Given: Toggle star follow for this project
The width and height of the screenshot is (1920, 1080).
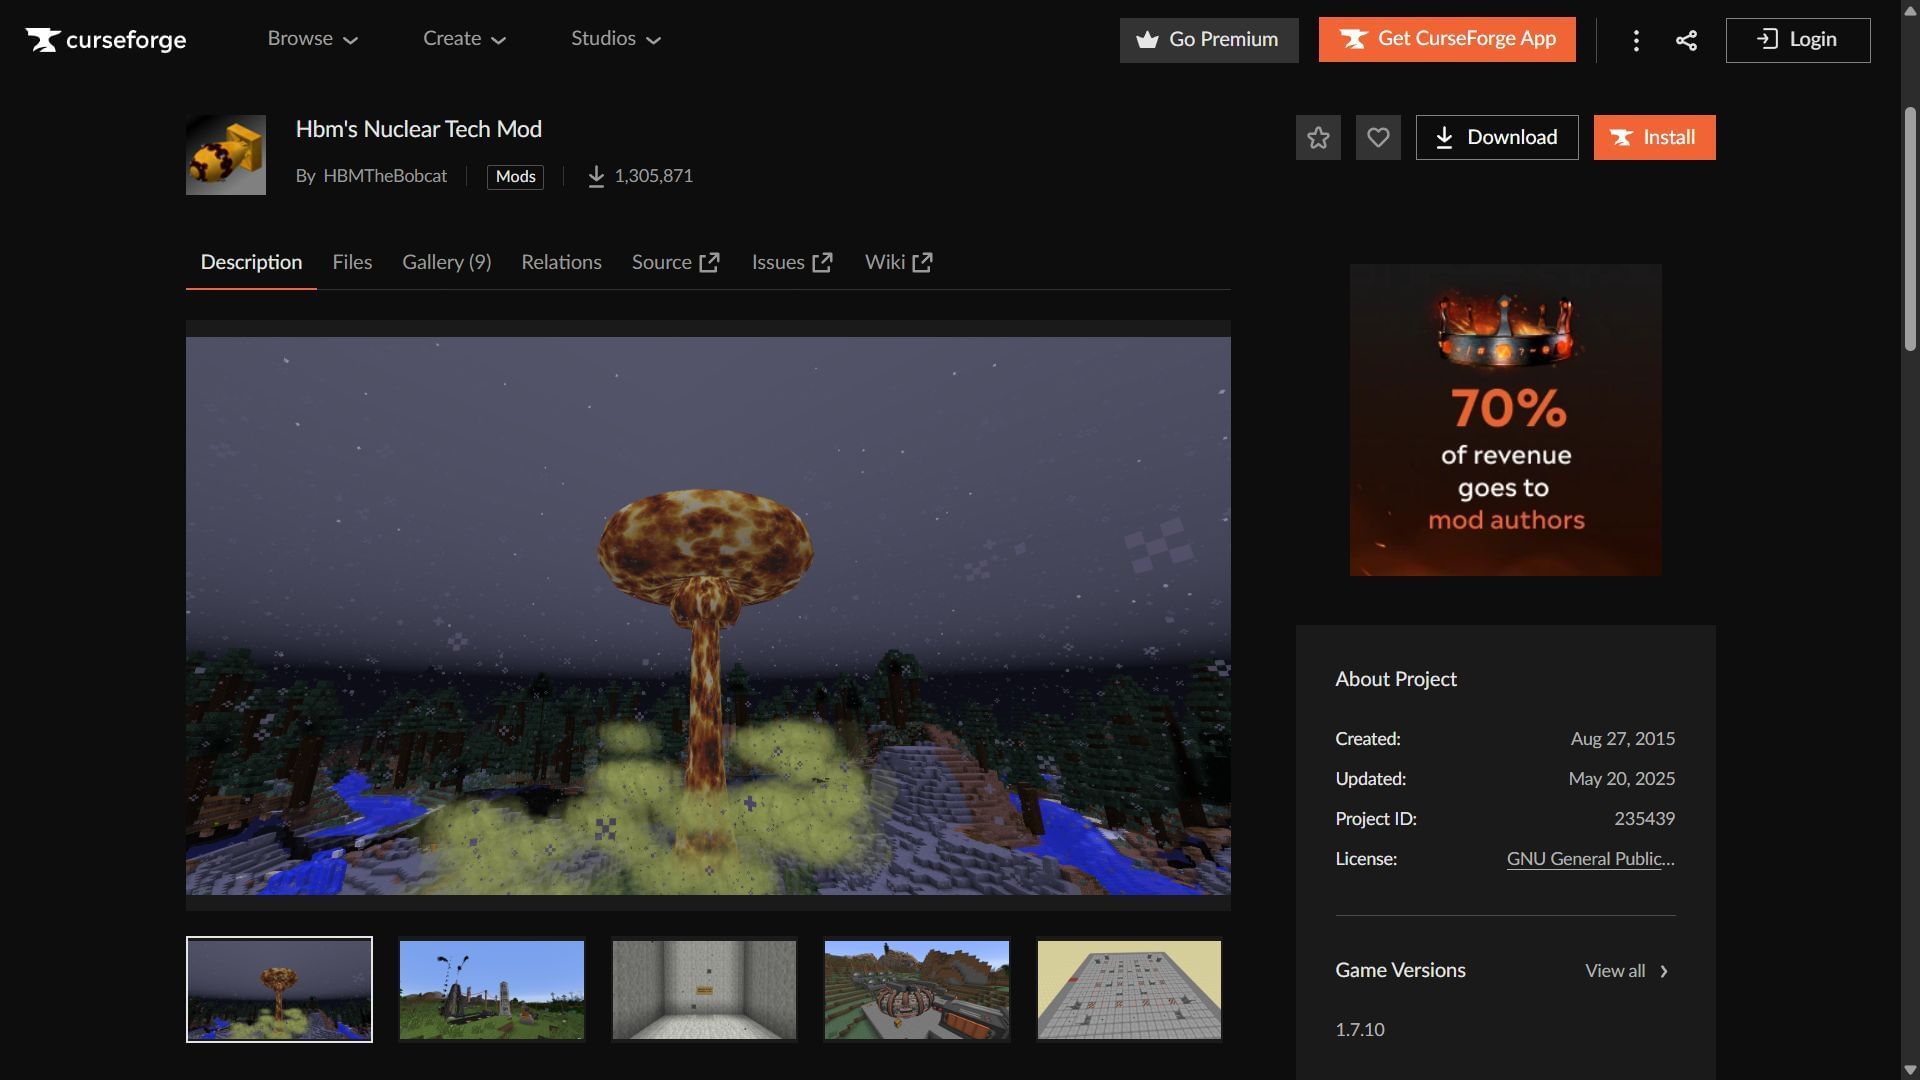Looking at the screenshot, I should click(1318, 138).
